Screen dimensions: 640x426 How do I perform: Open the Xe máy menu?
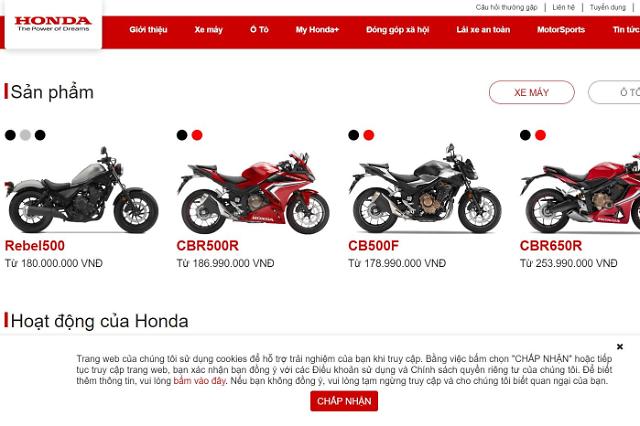209,29
